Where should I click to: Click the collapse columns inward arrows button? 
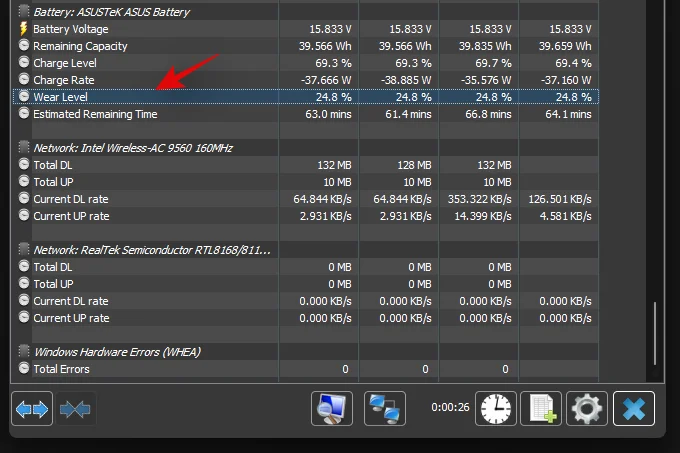[x=75, y=409]
